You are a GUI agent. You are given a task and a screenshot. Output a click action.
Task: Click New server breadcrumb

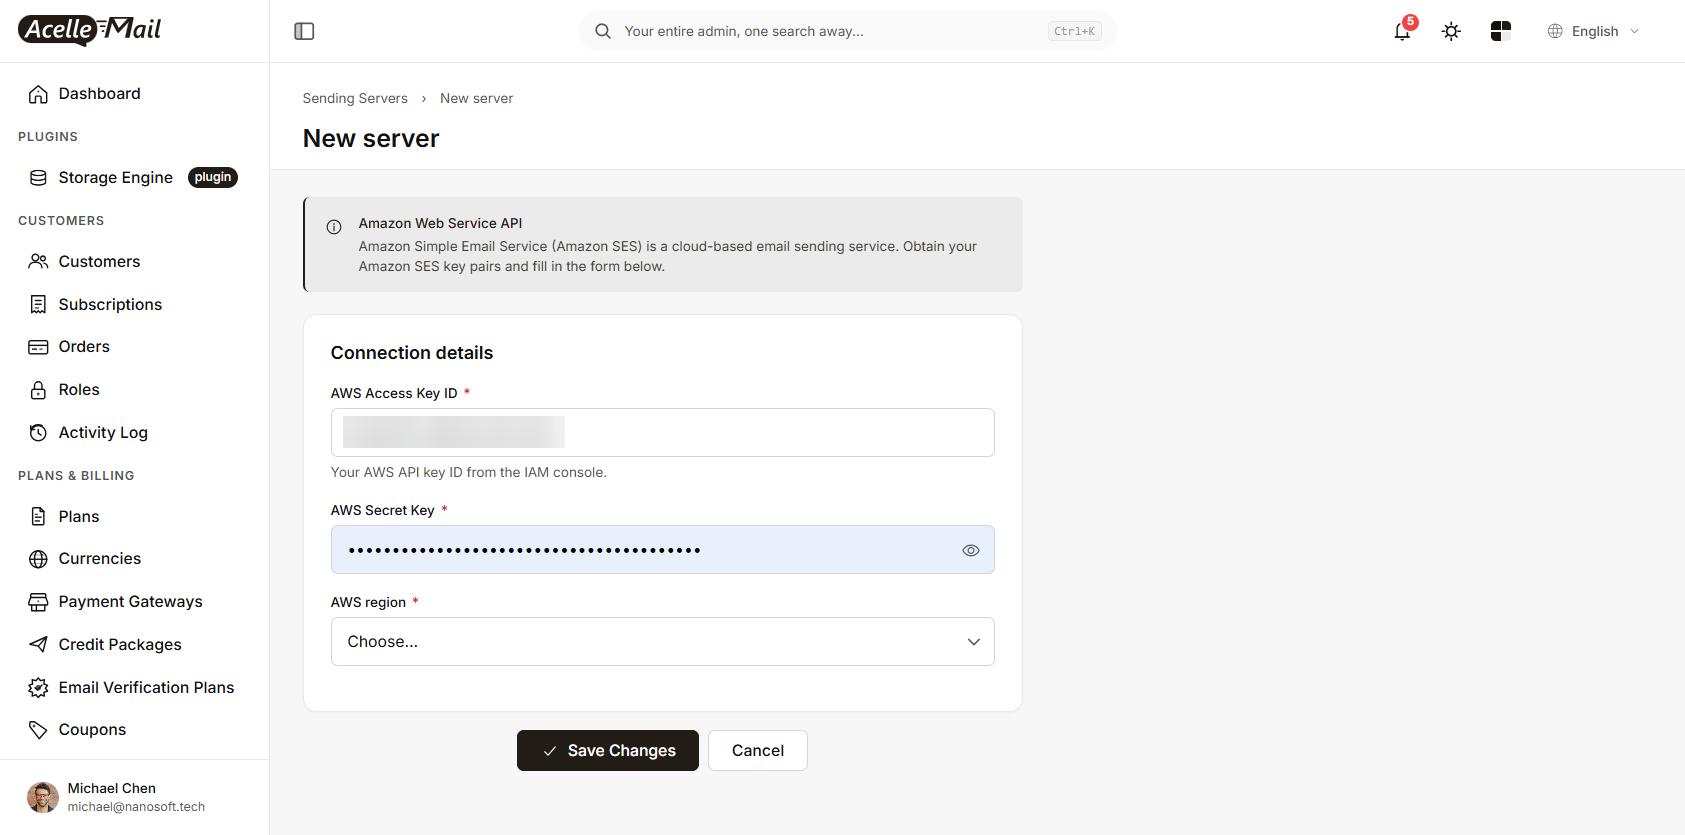pyautogui.click(x=476, y=98)
